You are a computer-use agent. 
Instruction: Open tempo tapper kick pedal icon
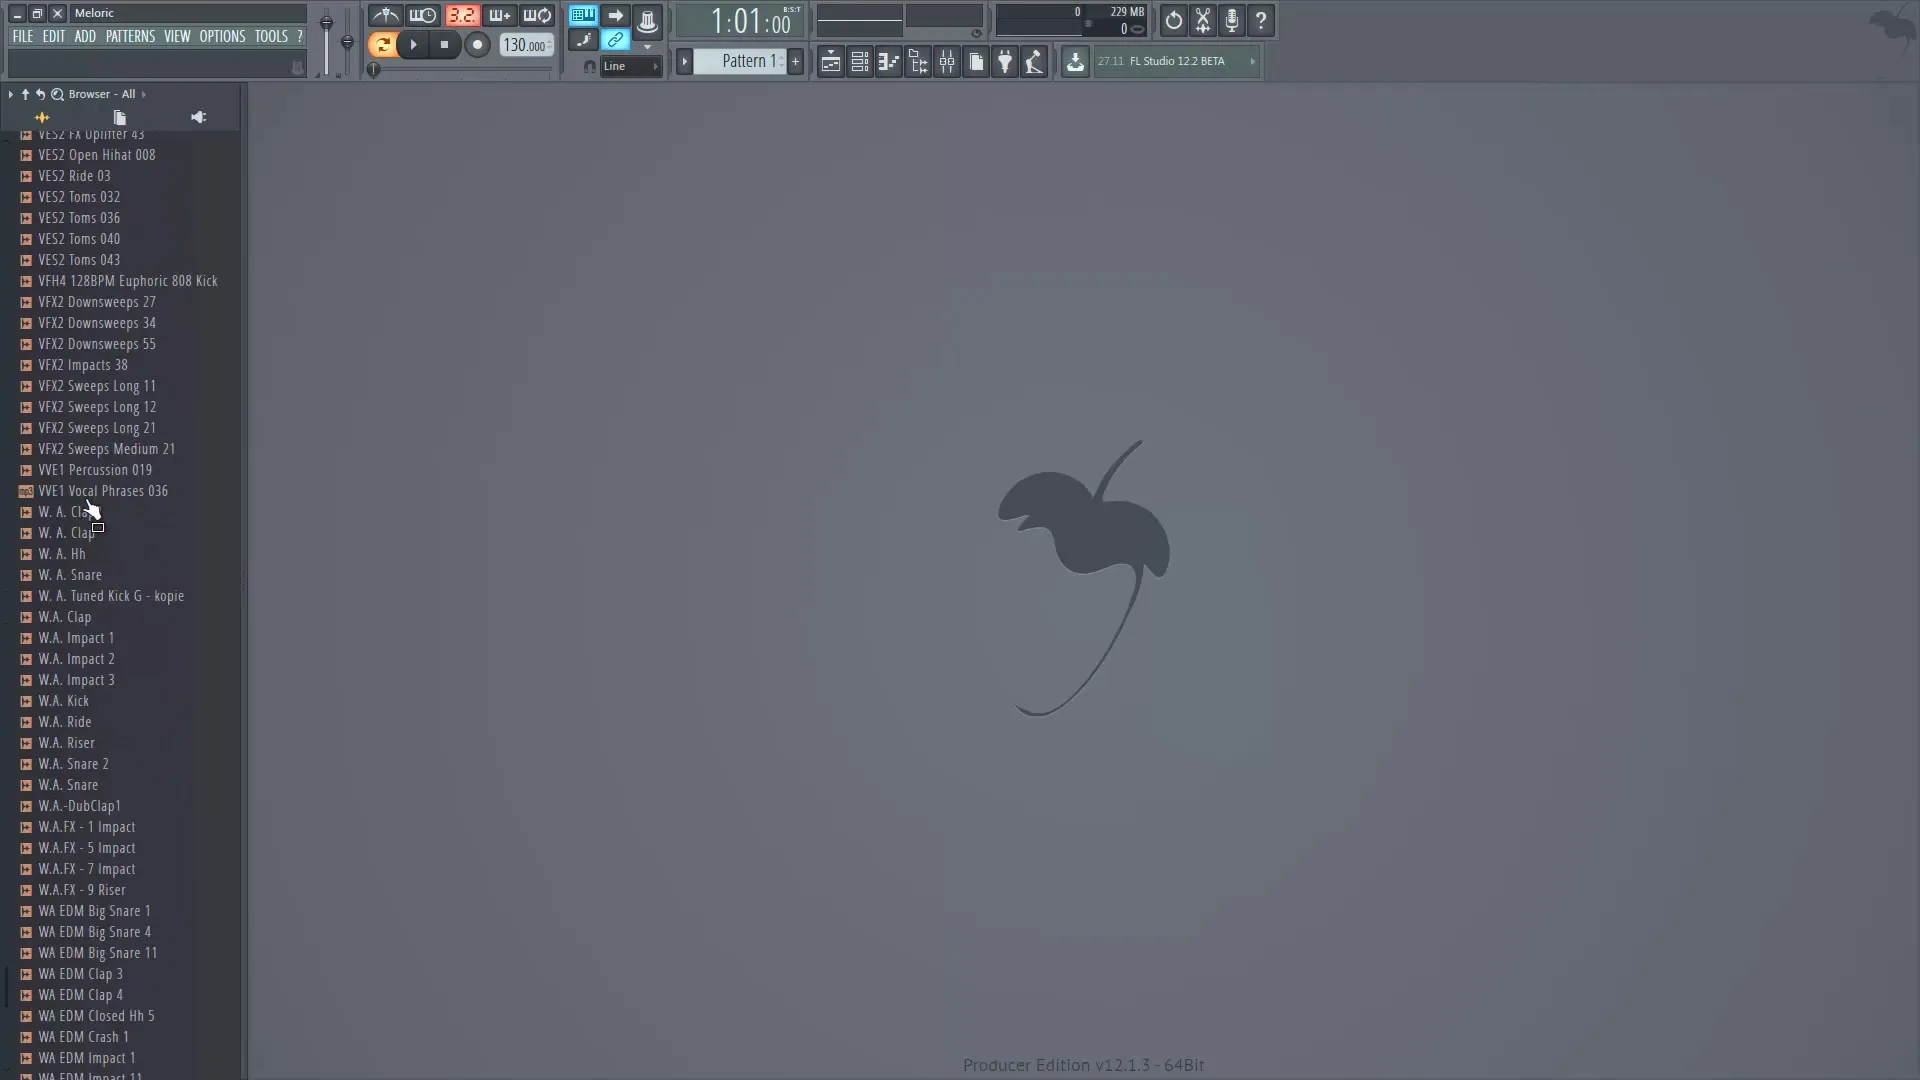(x=1034, y=62)
